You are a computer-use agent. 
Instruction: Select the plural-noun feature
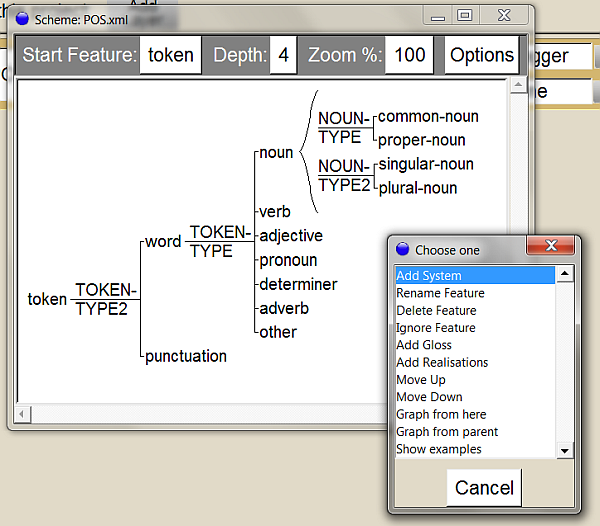(418, 188)
